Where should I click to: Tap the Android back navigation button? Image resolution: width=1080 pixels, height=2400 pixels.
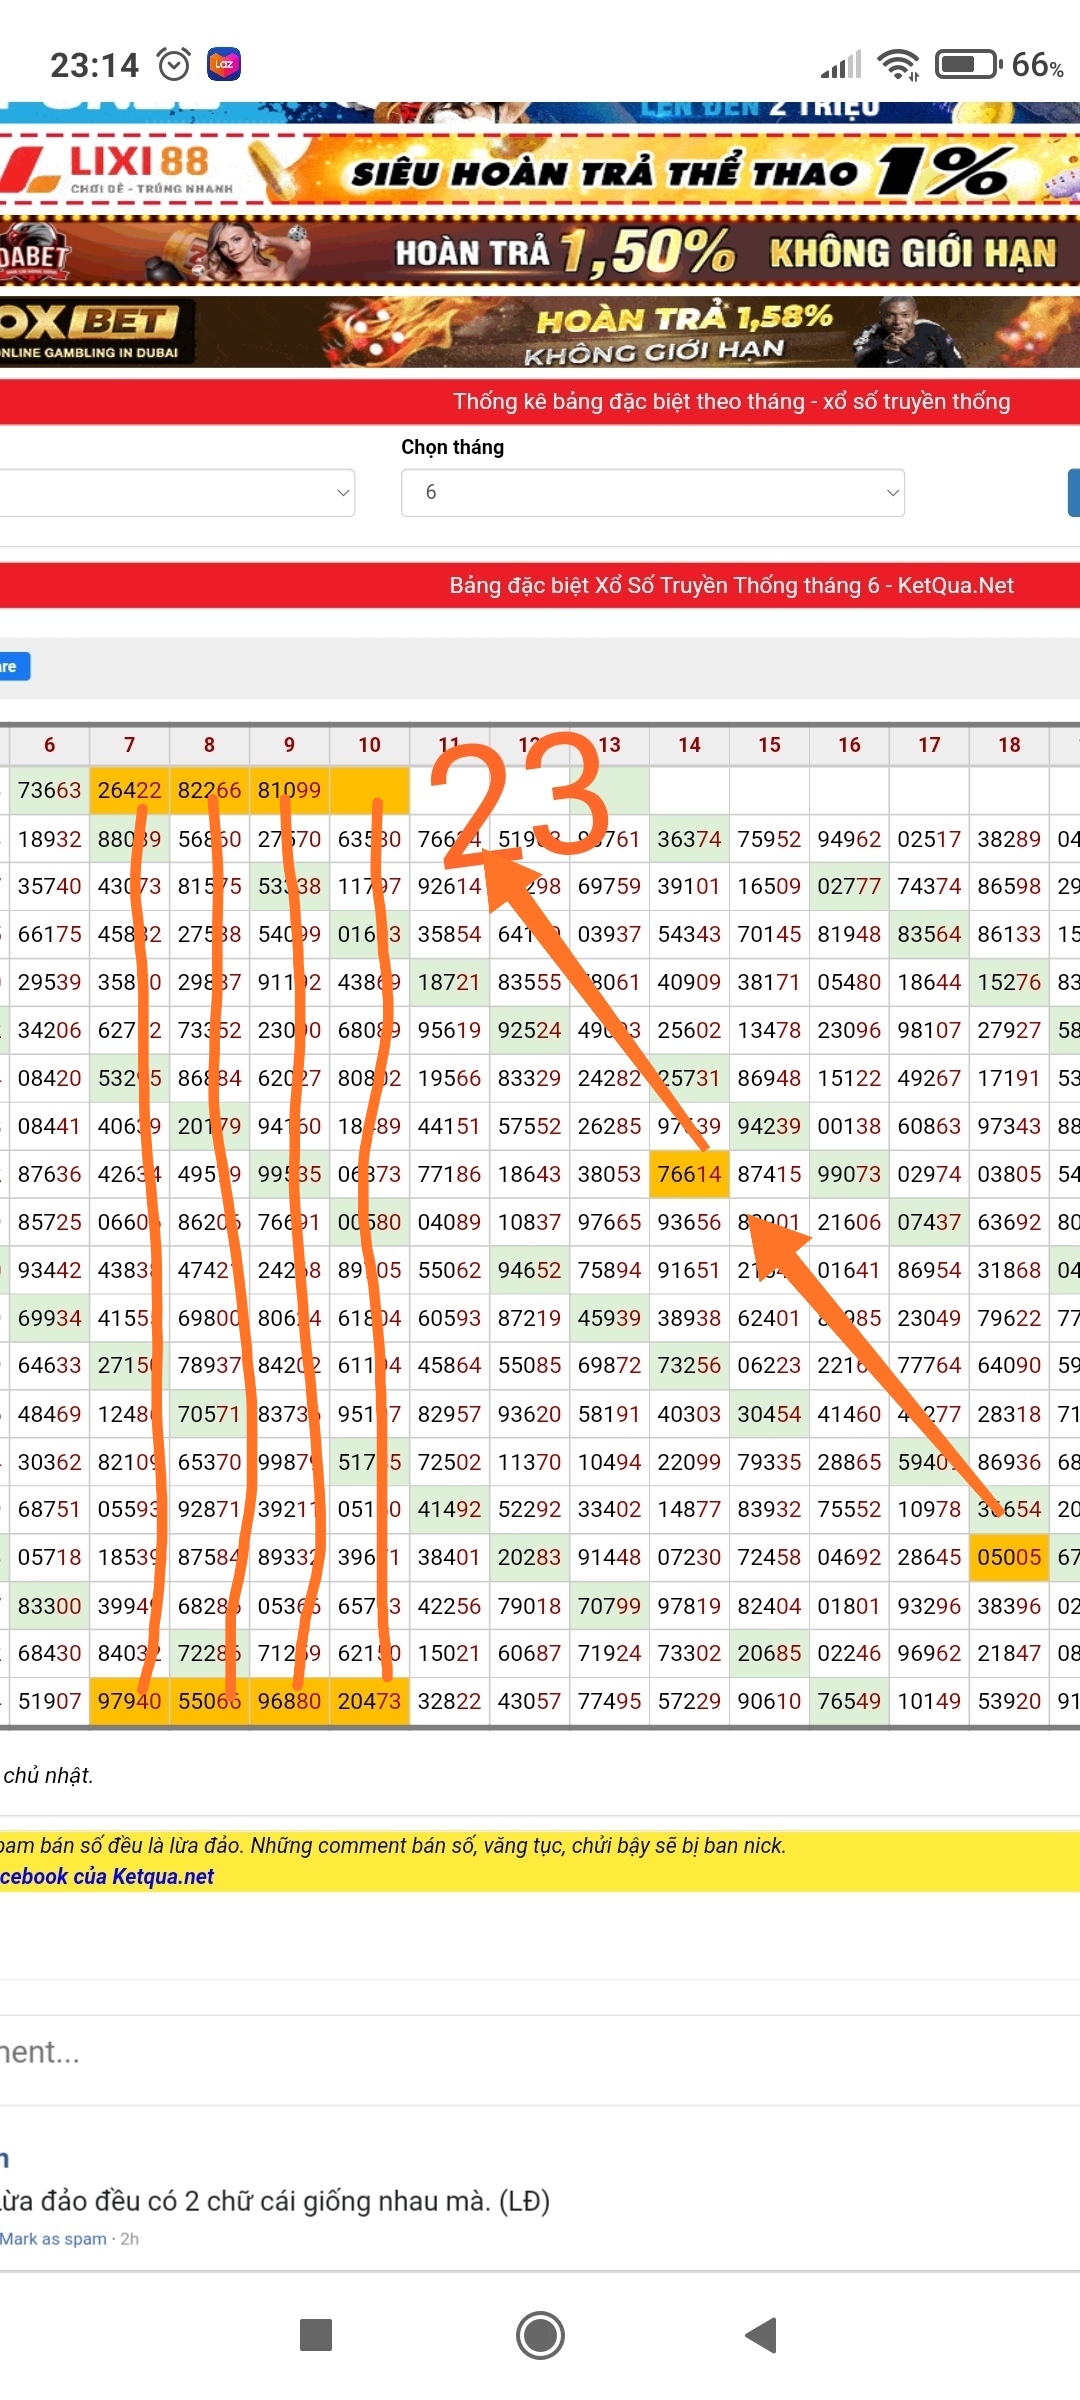pos(762,2335)
